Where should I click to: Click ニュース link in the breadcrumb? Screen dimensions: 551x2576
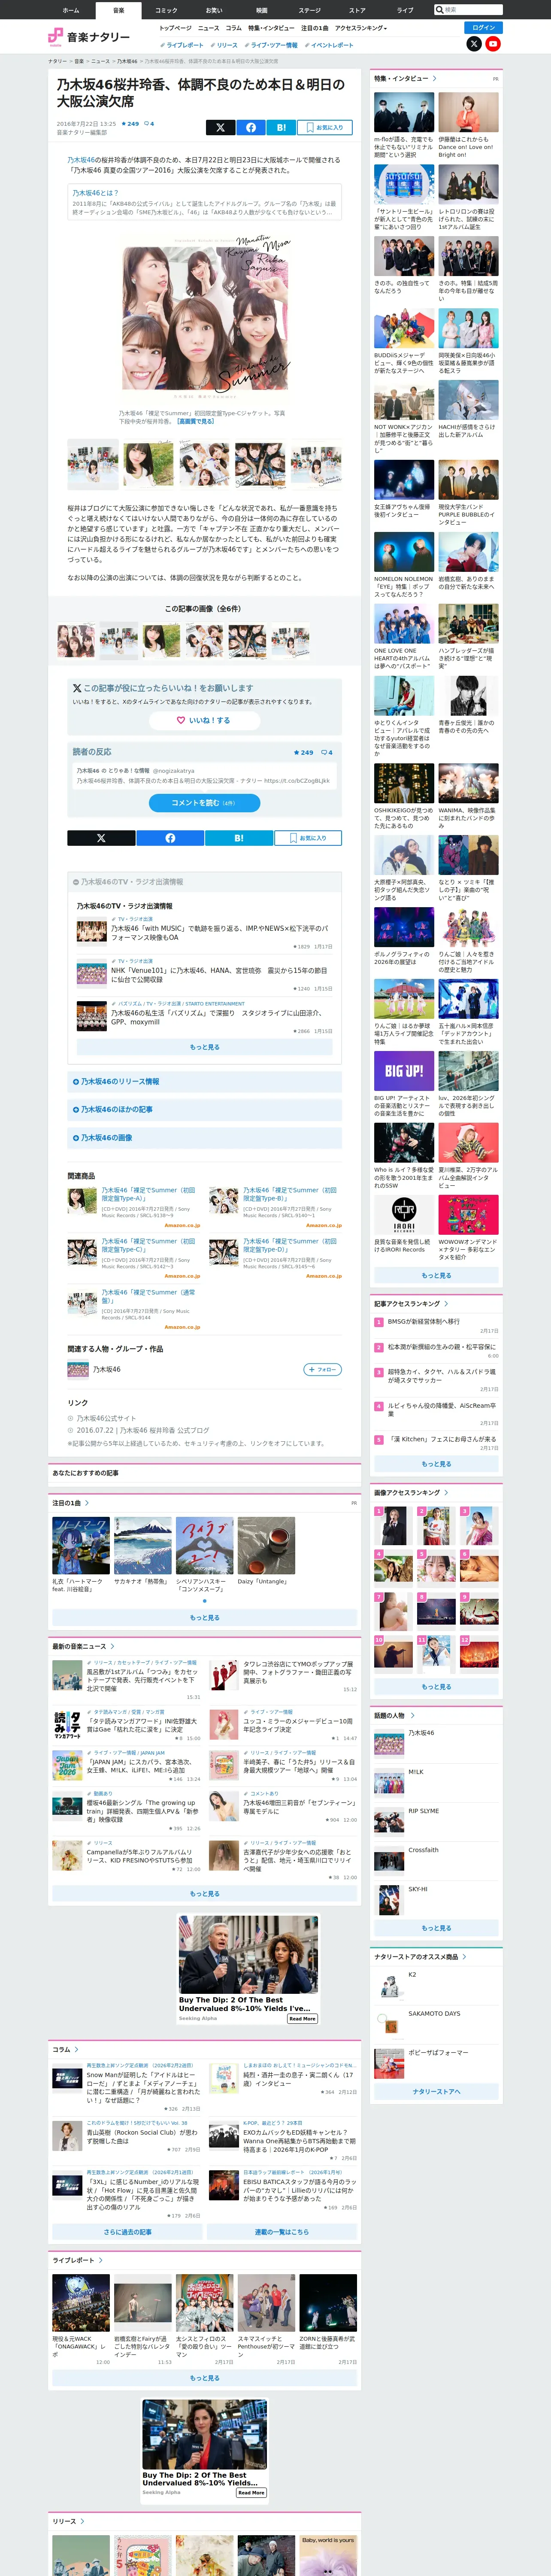(x=101, y=61)
